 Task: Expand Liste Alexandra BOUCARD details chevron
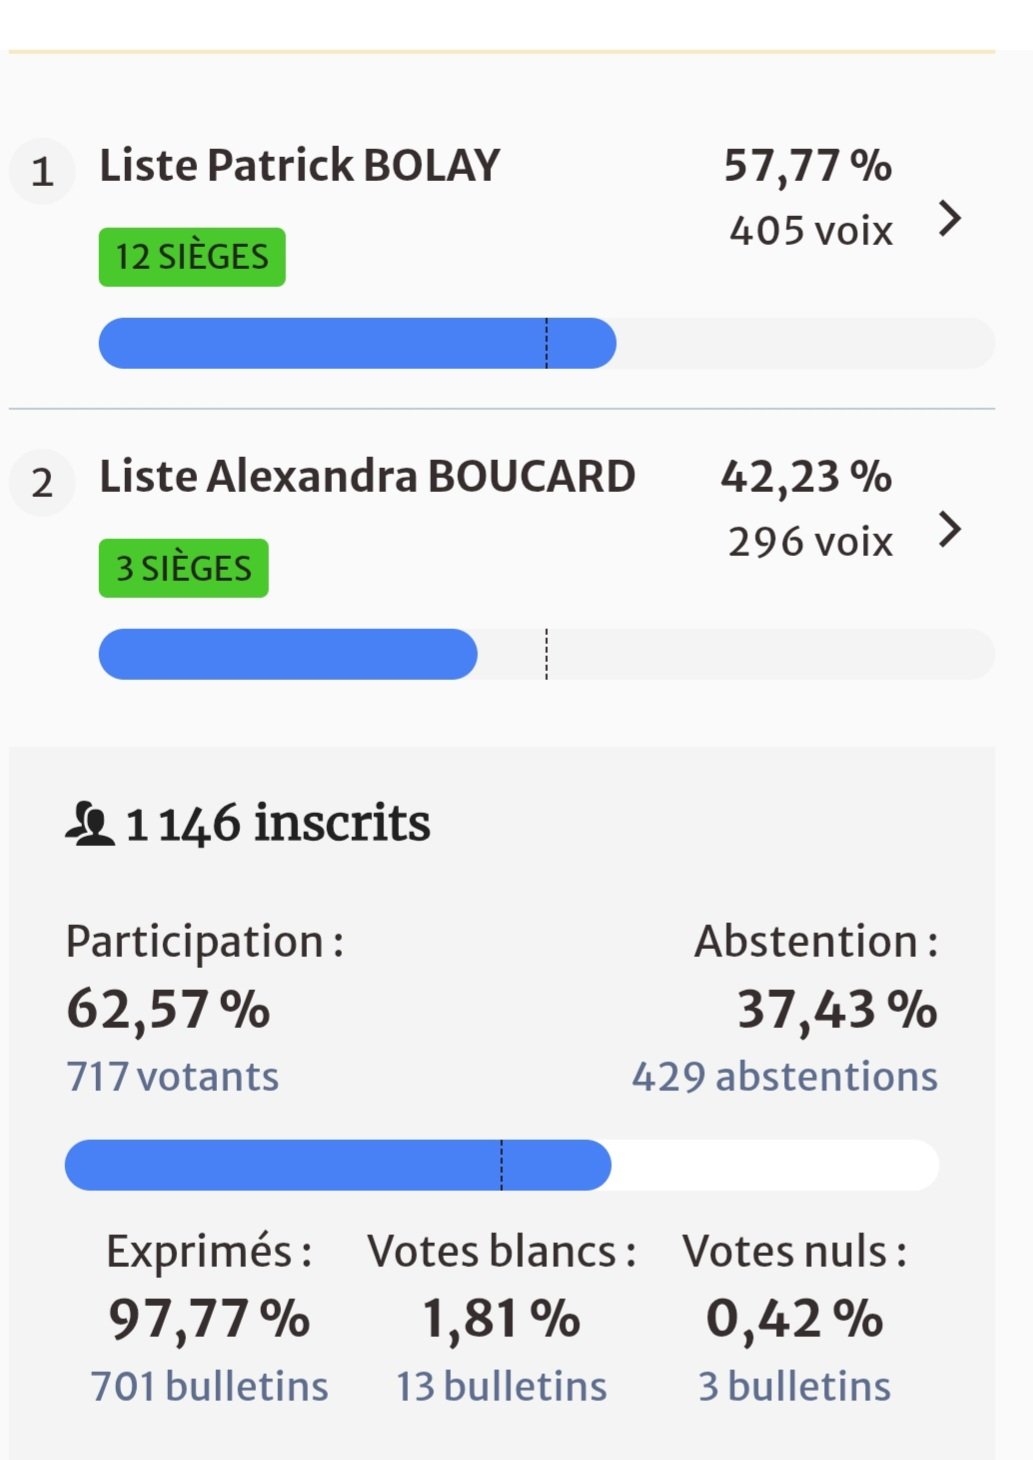pos(950,529)
